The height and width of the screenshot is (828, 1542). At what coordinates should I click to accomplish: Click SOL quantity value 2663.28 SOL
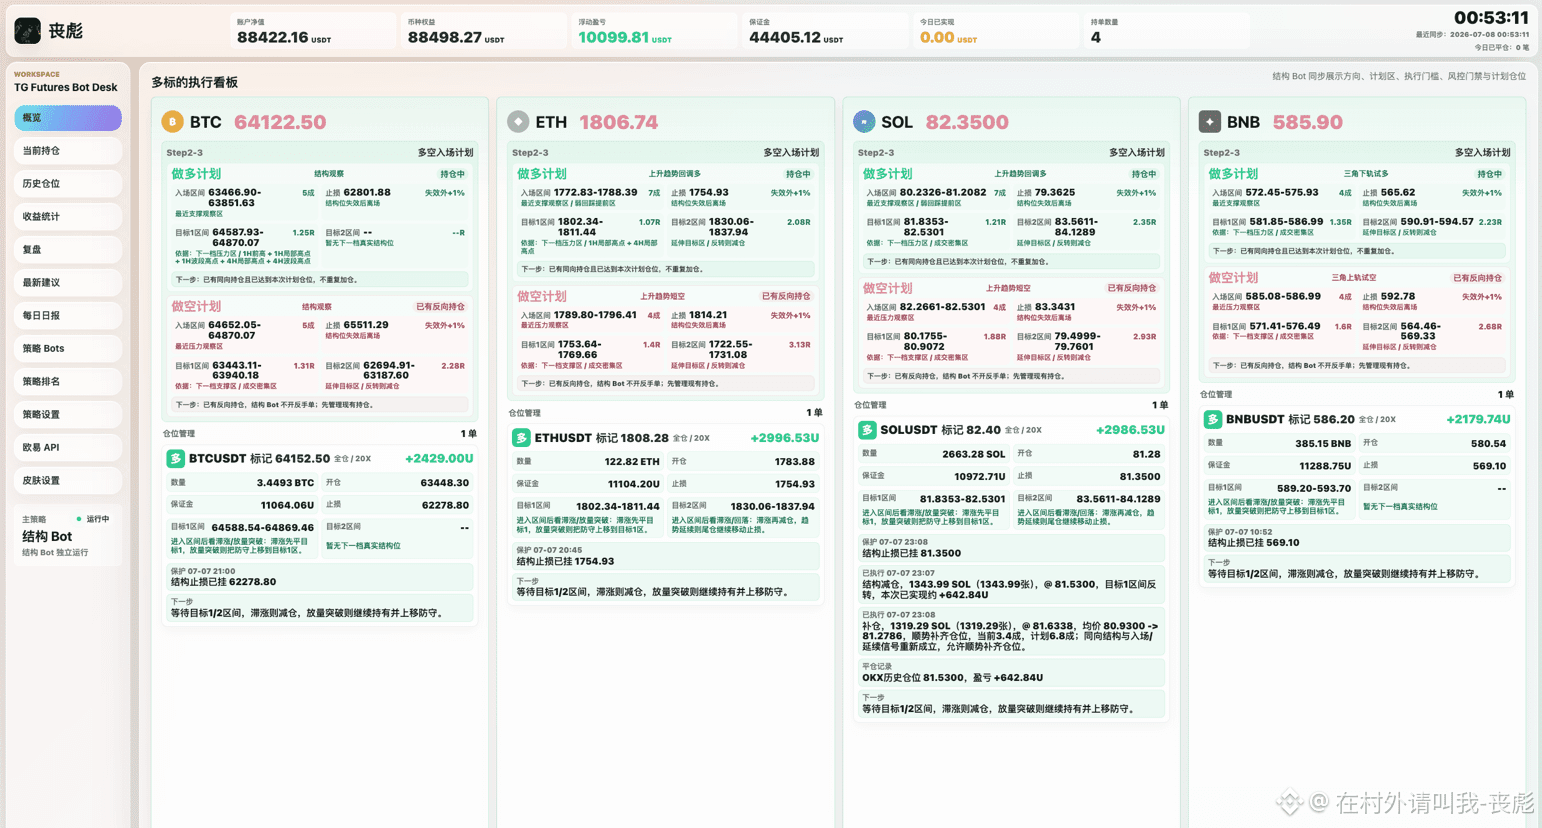(x=974, y=454)
